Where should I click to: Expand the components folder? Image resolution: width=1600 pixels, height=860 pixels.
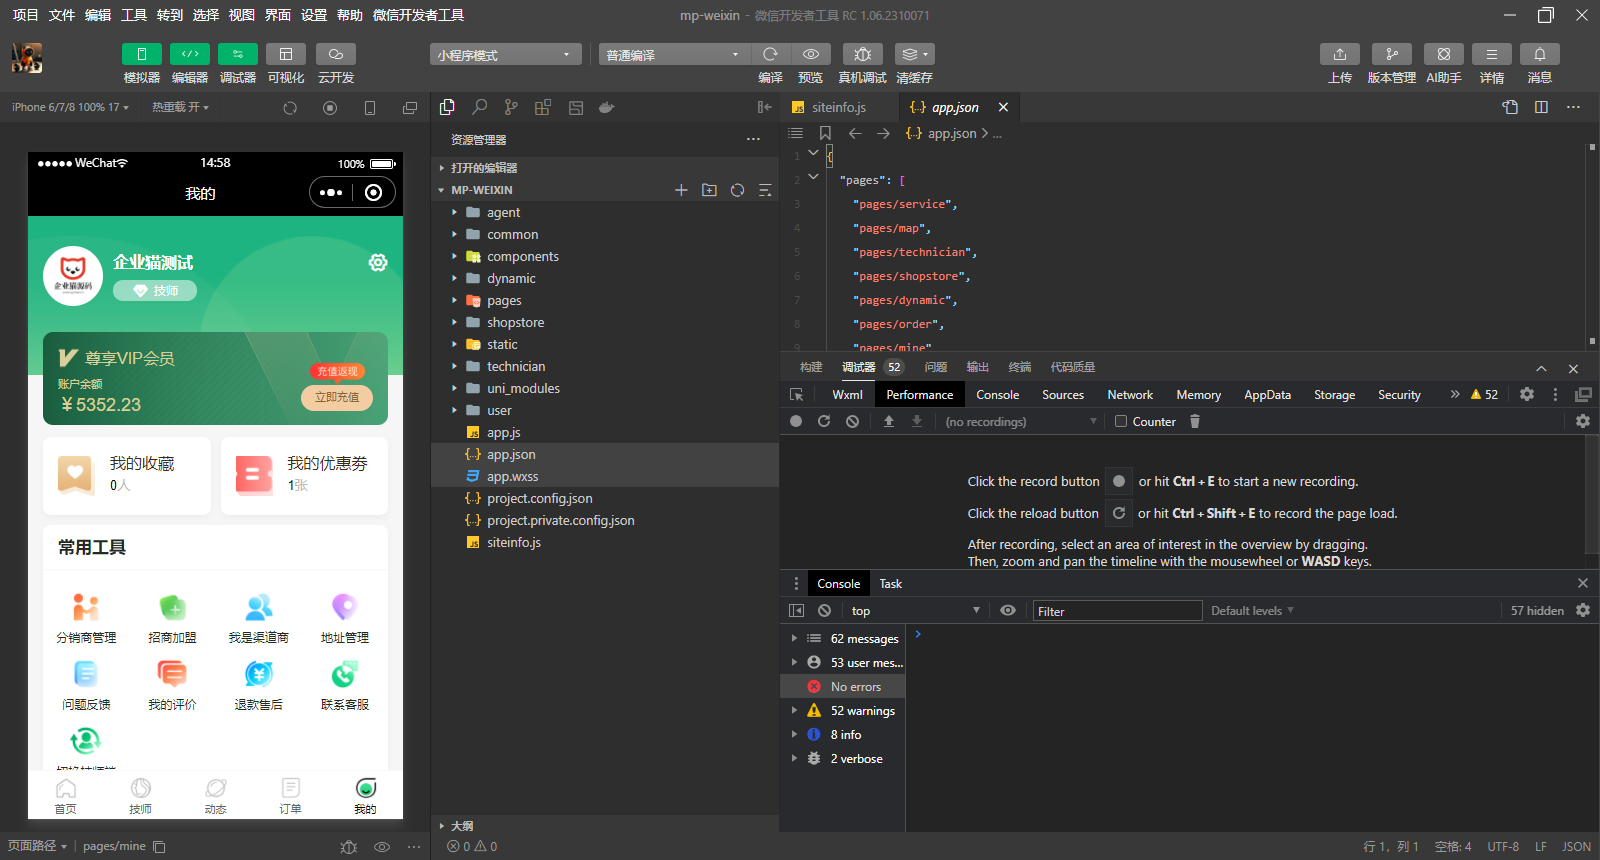(522, 257)
